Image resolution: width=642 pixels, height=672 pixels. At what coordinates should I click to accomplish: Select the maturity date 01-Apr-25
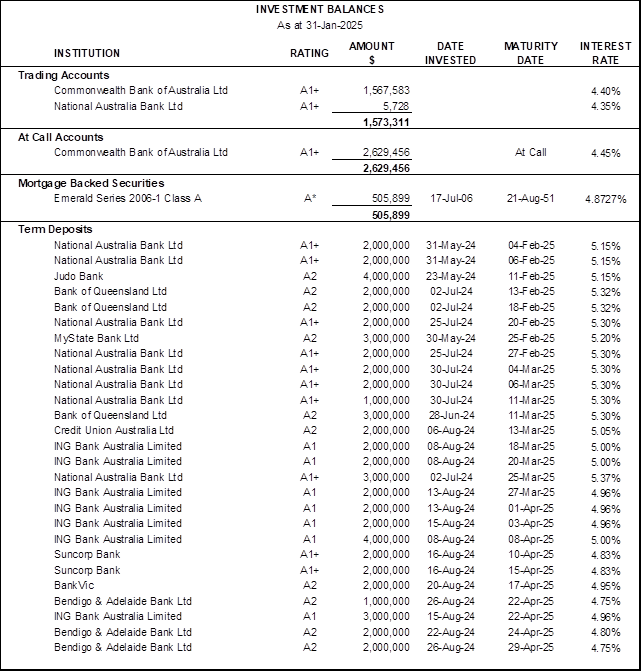click(x=531, y=508)
